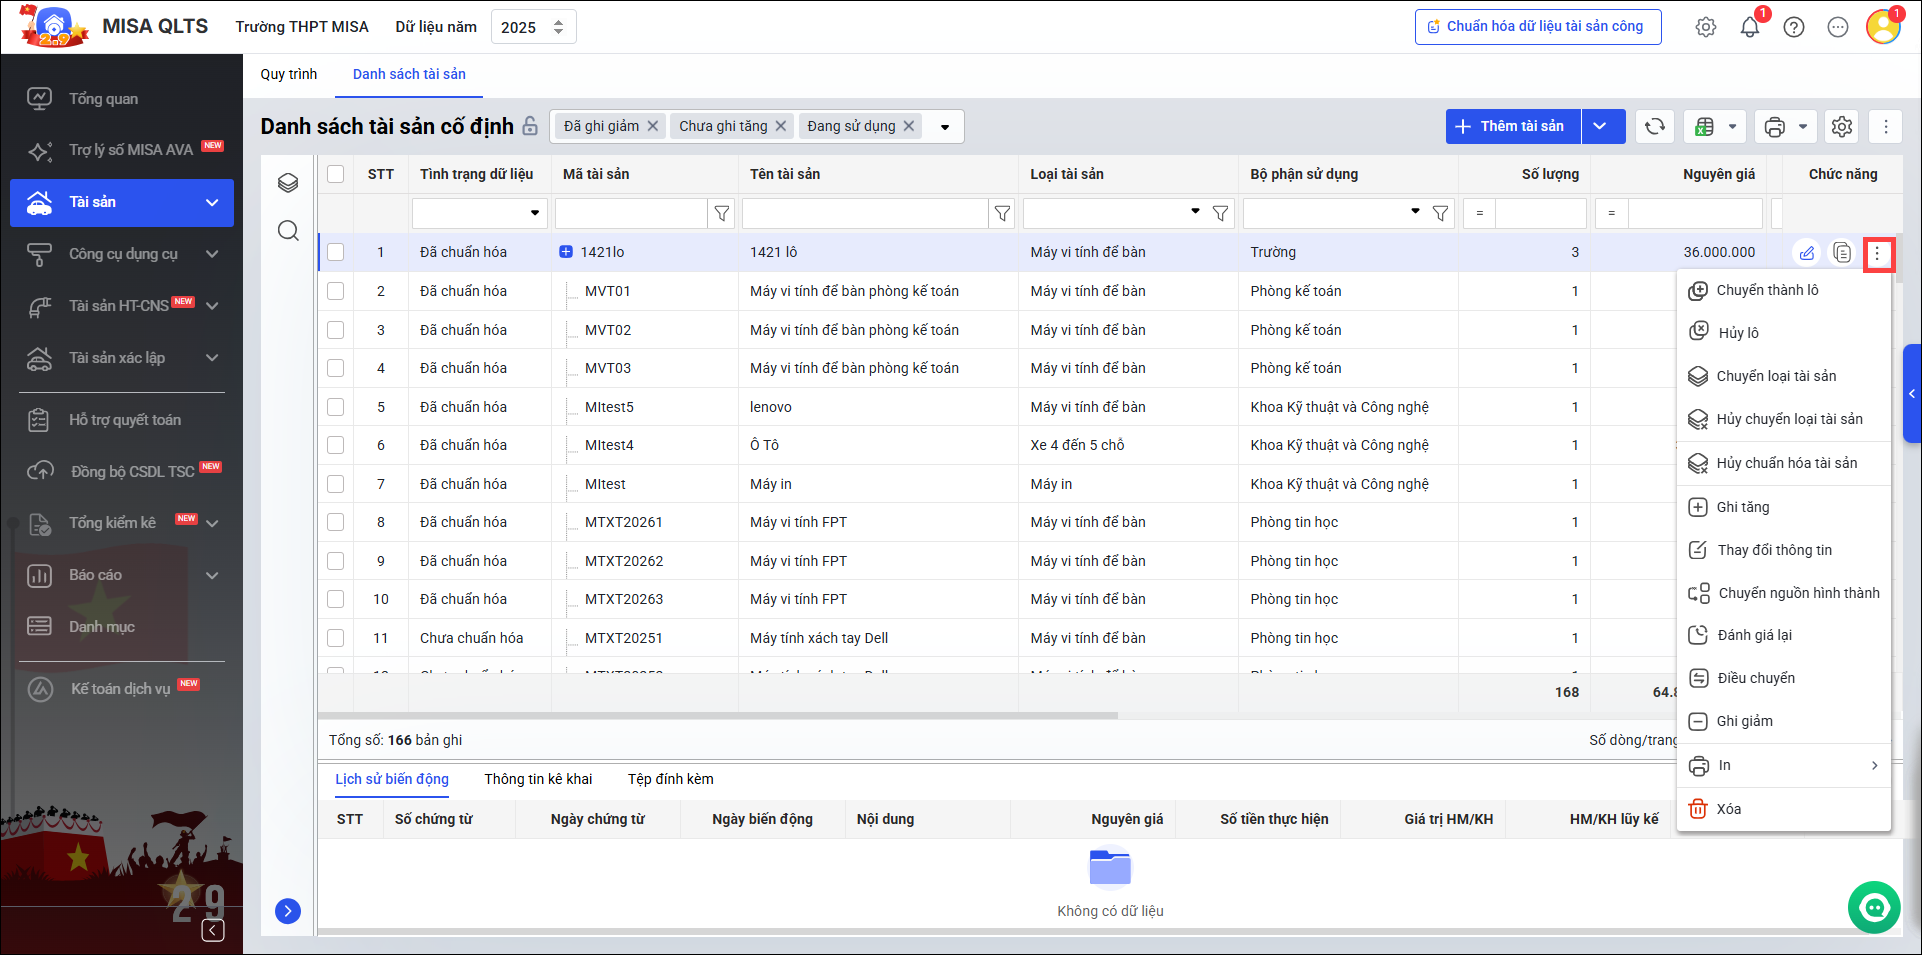Open the table settings gear icon
The height and width of the screenshot is (955, 1922).
tap(1842, 127)
